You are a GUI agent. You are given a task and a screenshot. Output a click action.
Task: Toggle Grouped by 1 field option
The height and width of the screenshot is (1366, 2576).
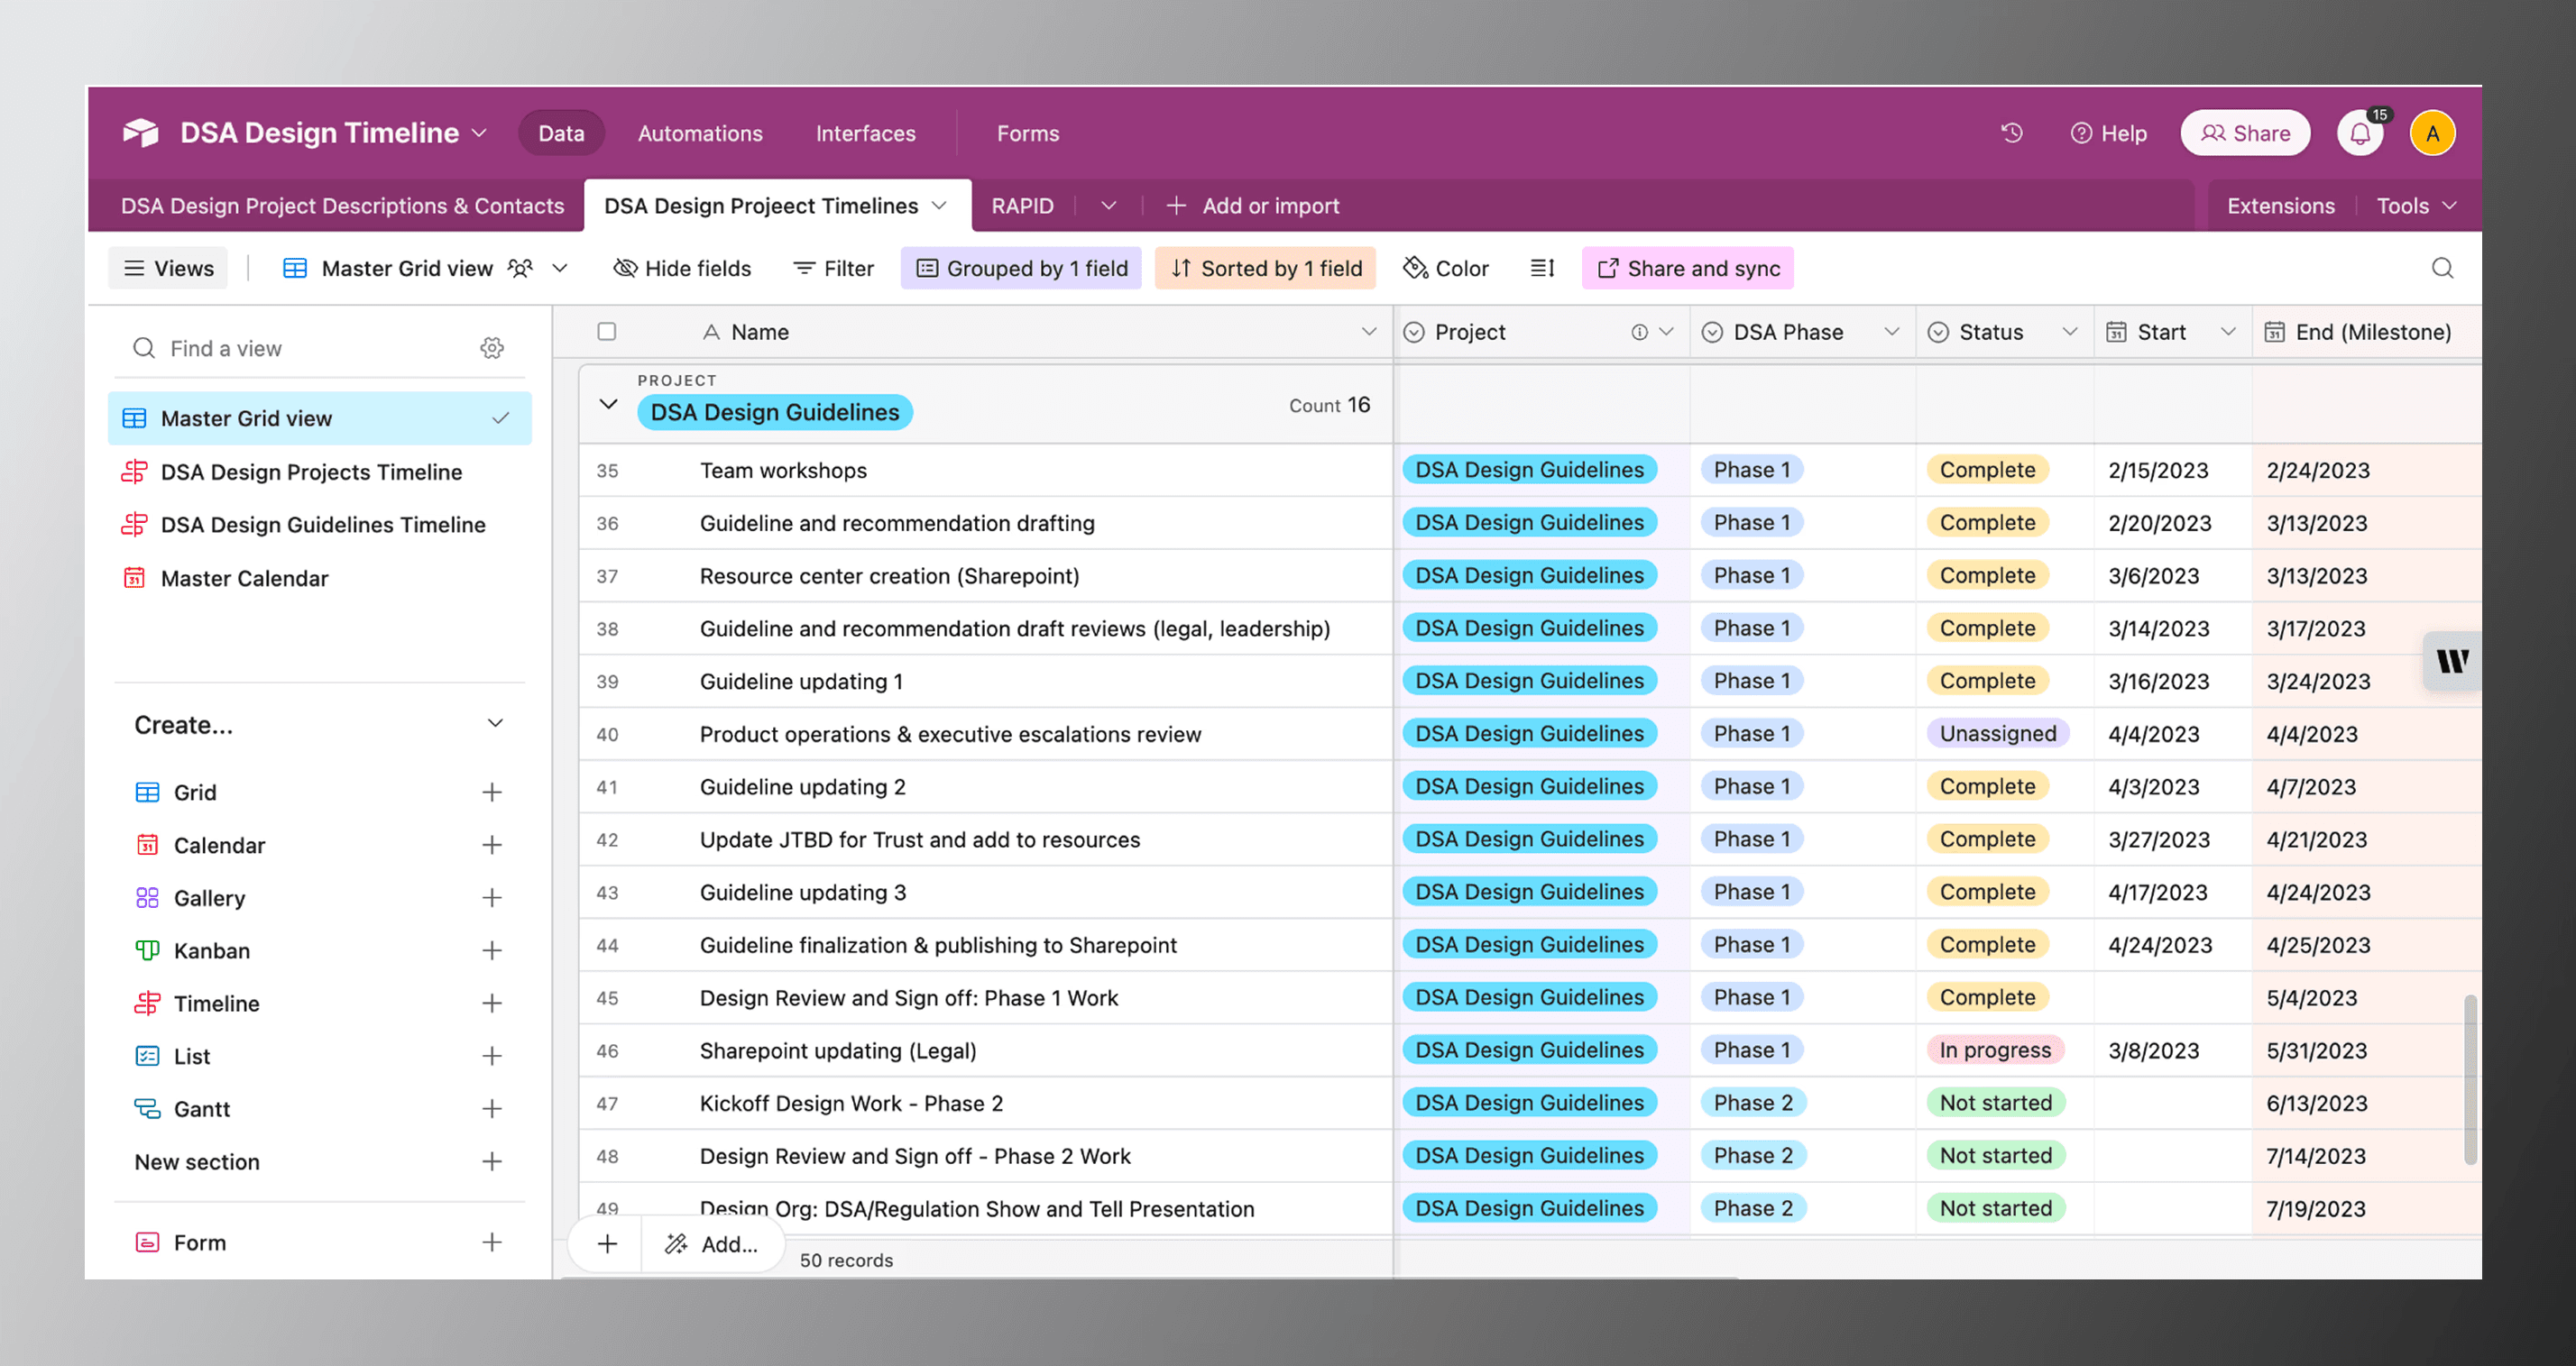pos(1021,268)
